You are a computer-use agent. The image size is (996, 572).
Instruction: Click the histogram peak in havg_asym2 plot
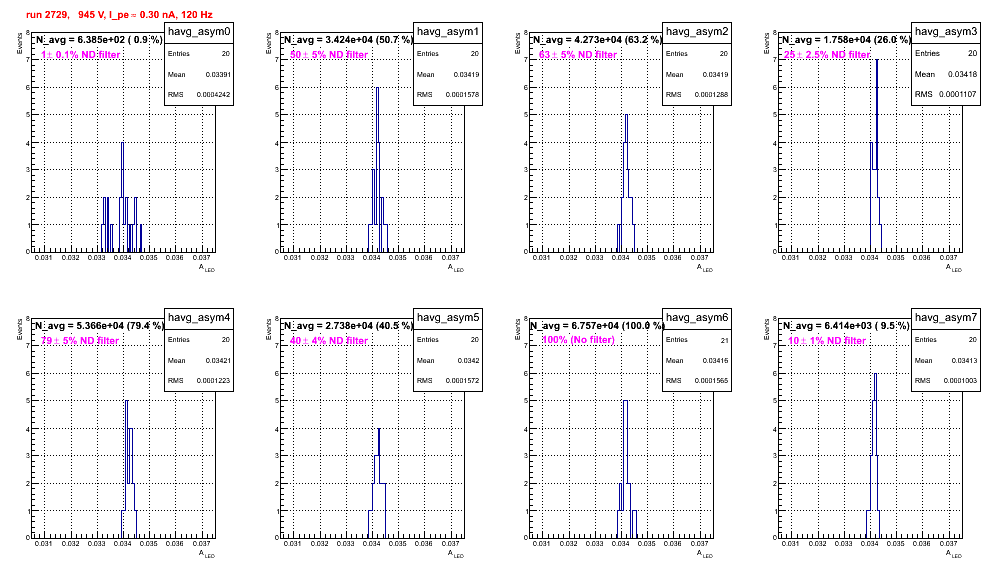pos(626,115)
